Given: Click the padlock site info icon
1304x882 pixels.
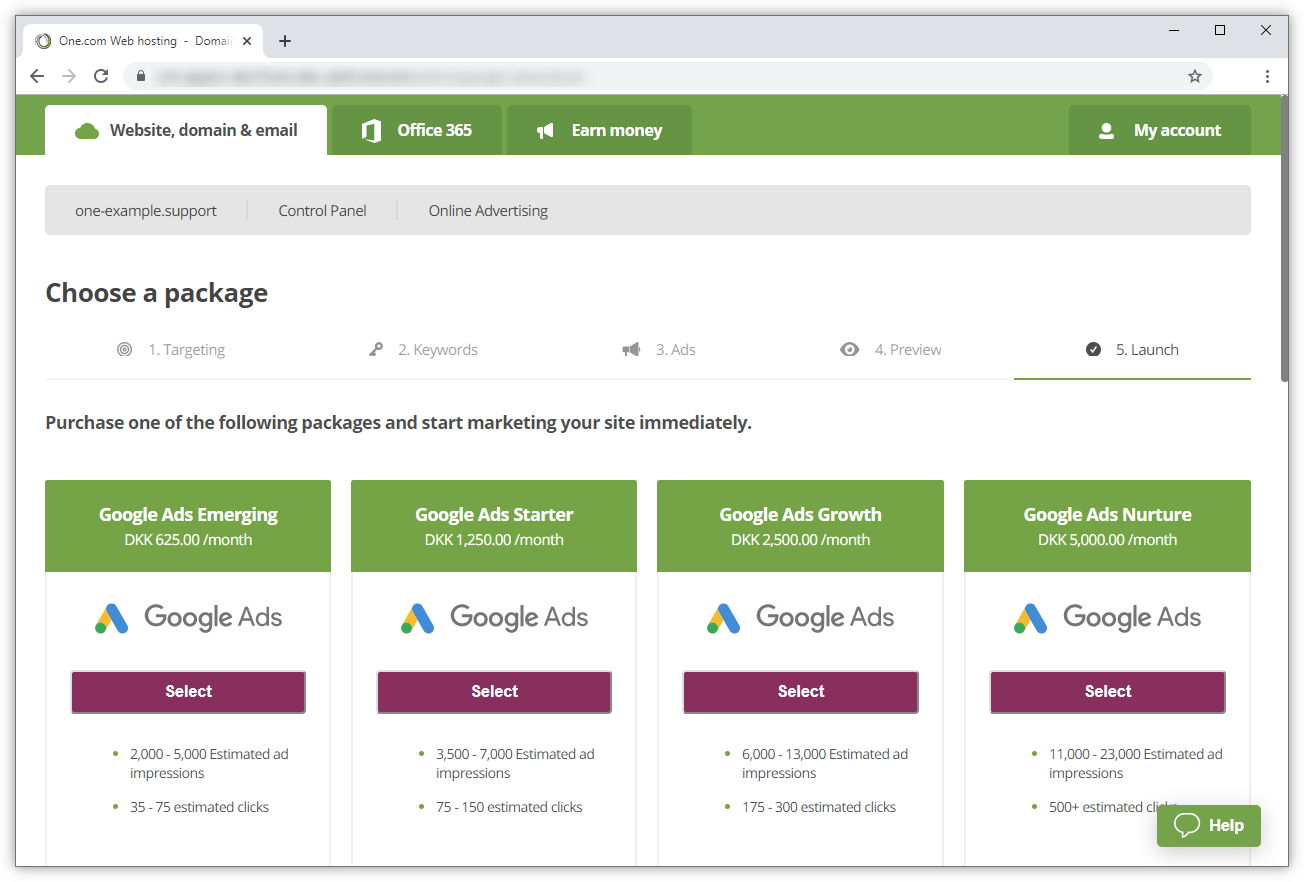Looking at the screenshot, I should tap(141, 76).
